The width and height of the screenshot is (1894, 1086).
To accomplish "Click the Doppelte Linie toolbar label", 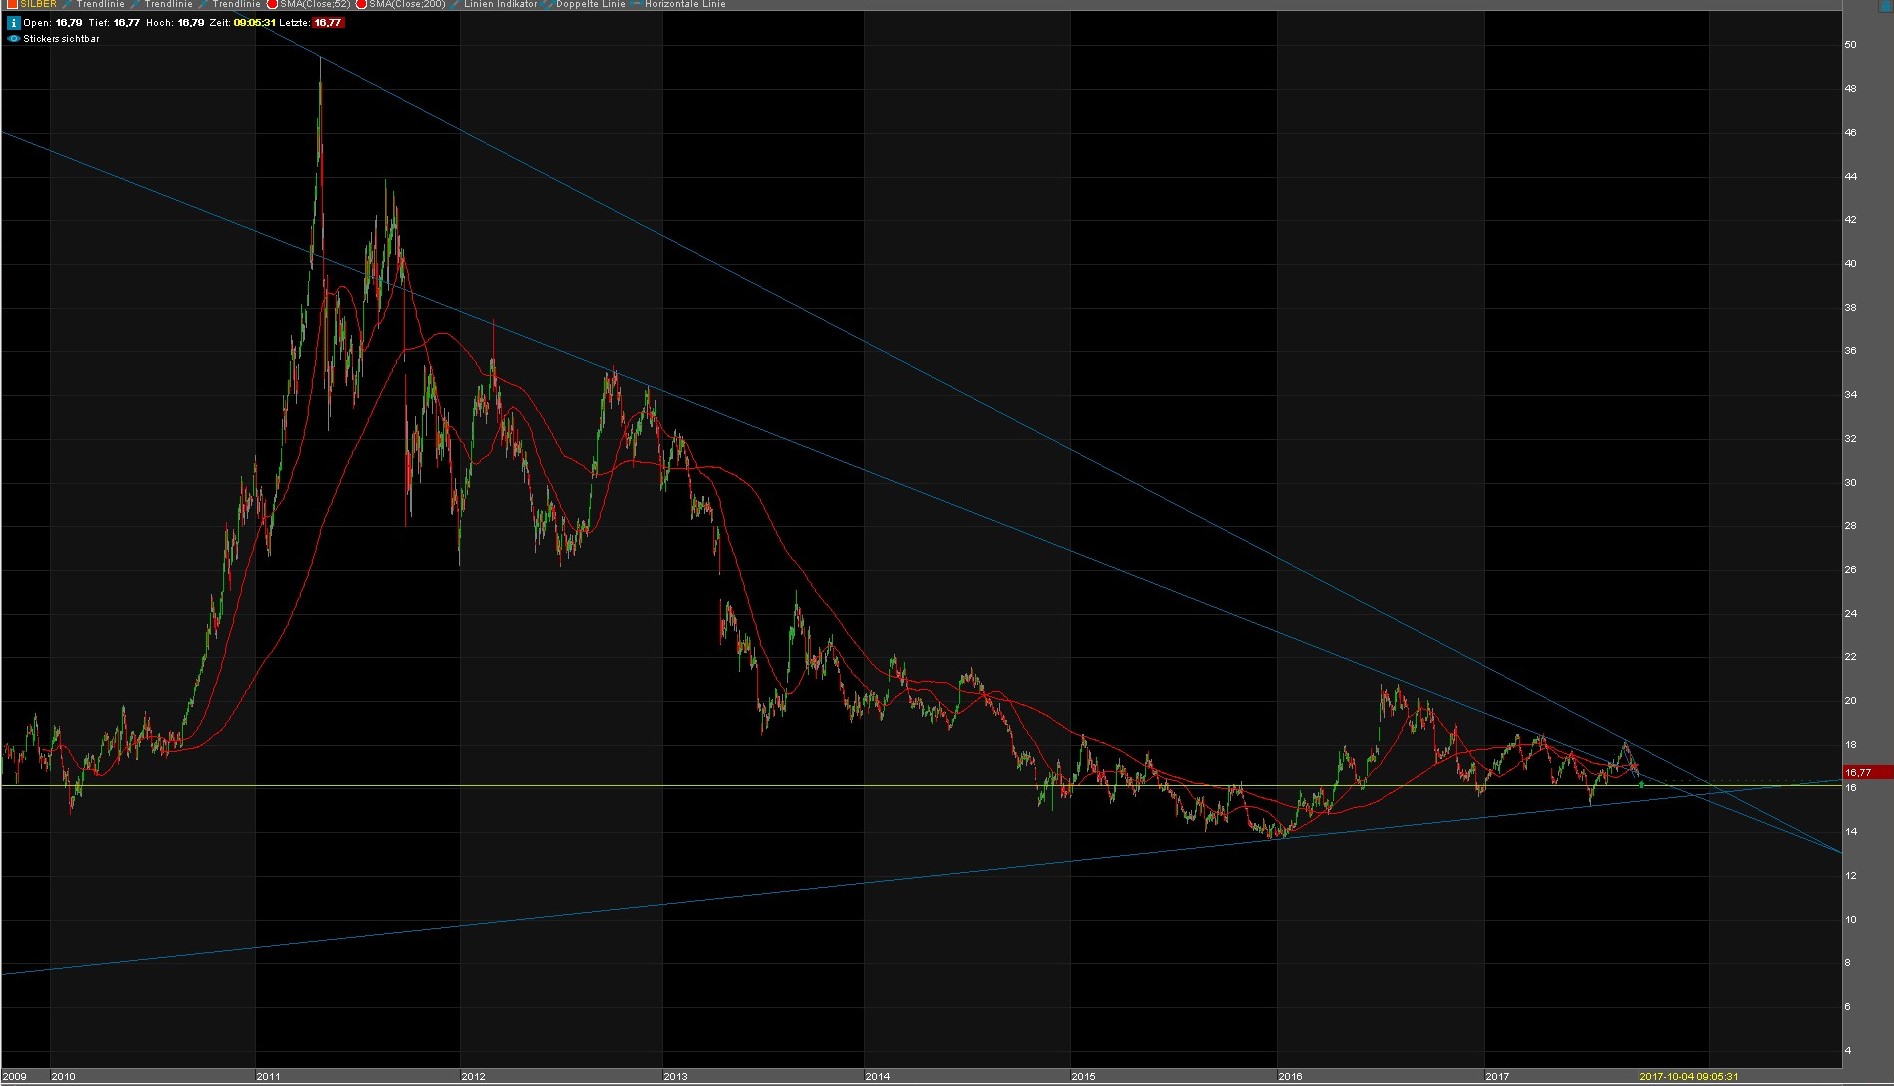I will (590, 4).
